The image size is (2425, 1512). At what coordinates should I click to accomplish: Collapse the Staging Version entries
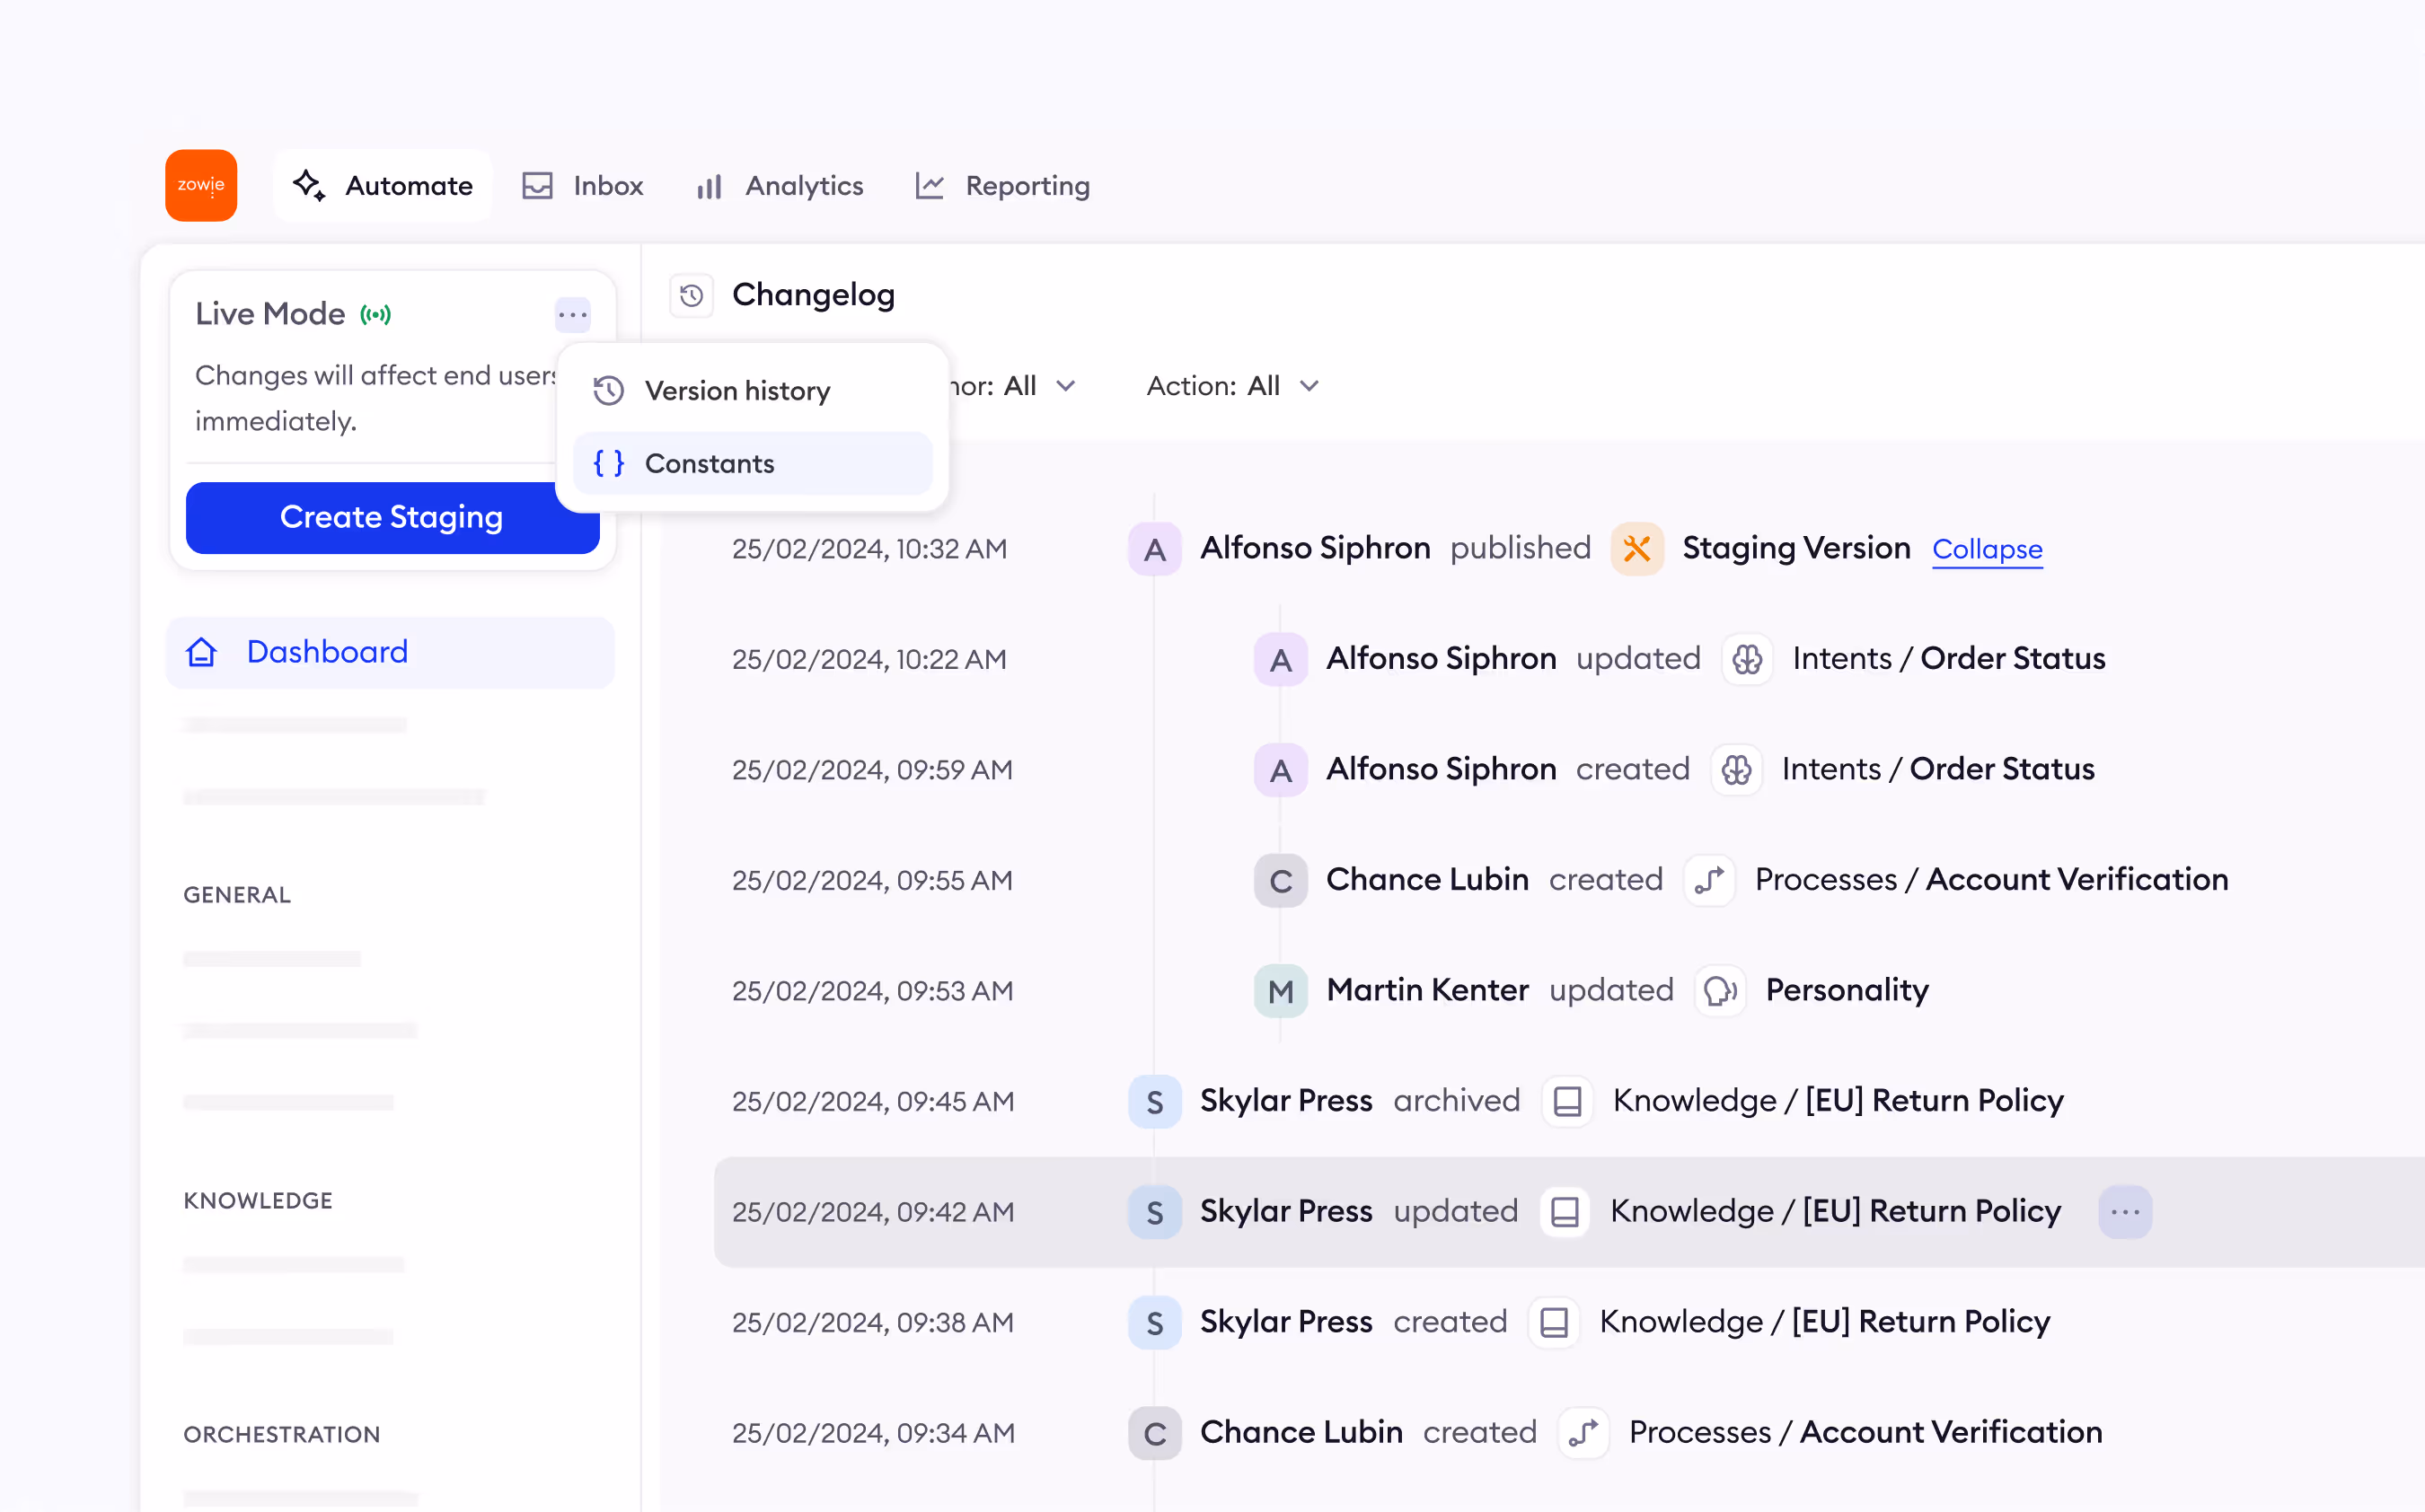(1986, 549)
